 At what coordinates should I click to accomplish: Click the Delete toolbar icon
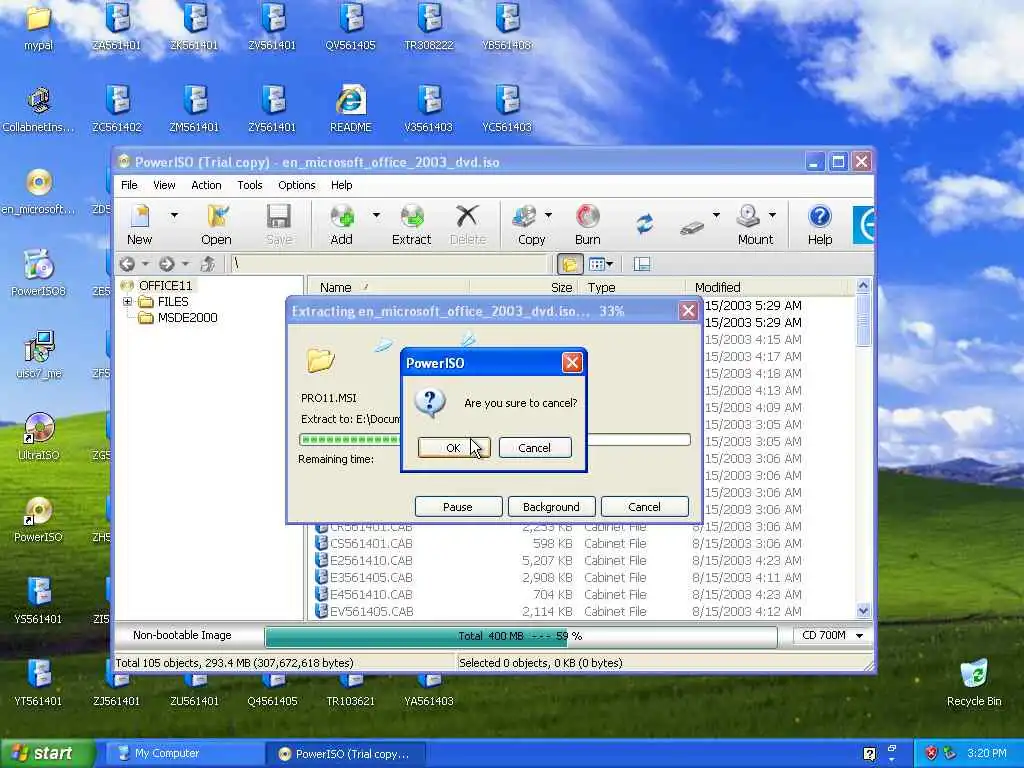(x=468, y=224)
